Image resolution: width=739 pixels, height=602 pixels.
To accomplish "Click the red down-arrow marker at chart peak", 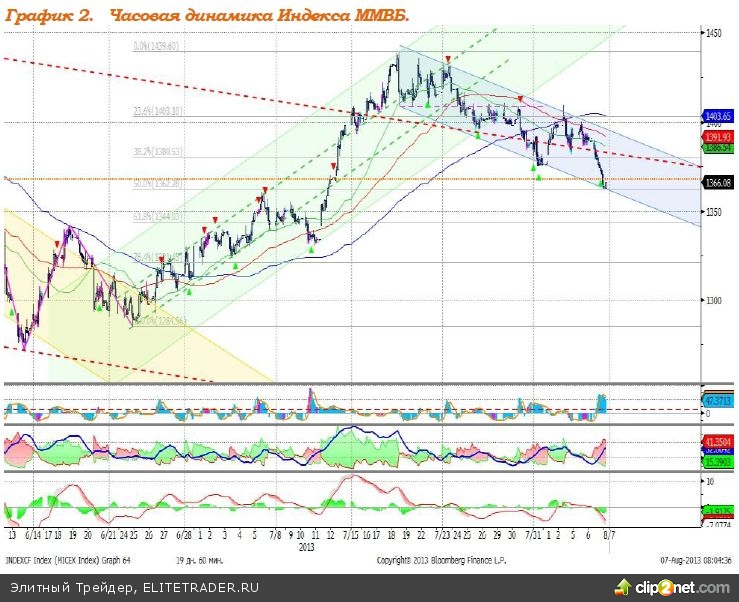I will click(x=448, y=61).
